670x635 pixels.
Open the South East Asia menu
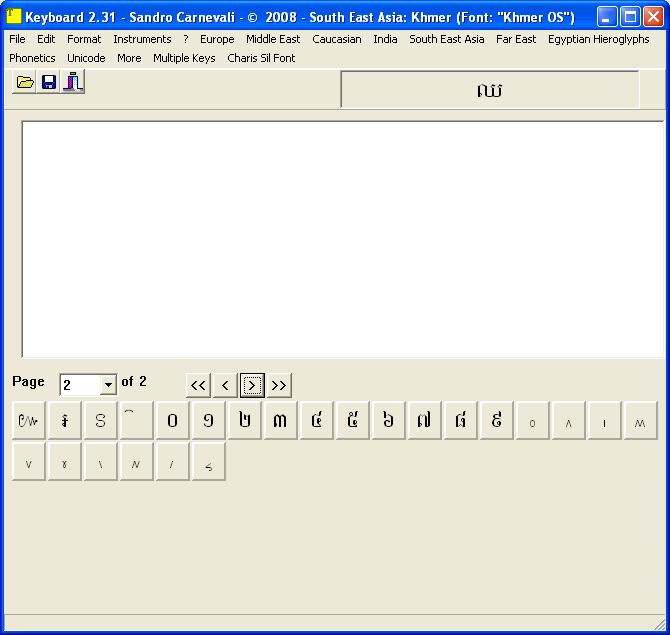pos(447,39)
